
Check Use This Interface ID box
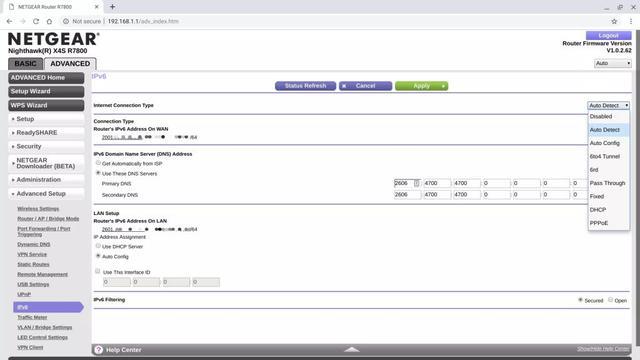coord(98,271)
